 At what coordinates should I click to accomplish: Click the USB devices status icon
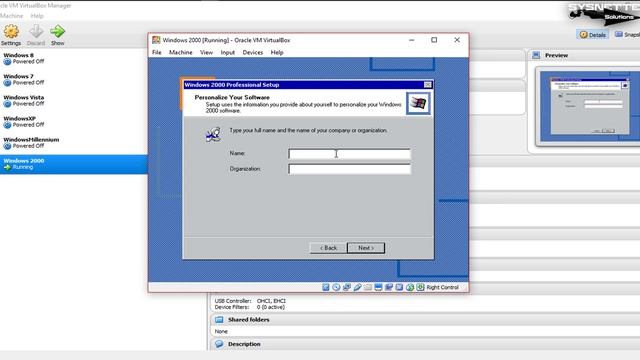tap(358, 287)
